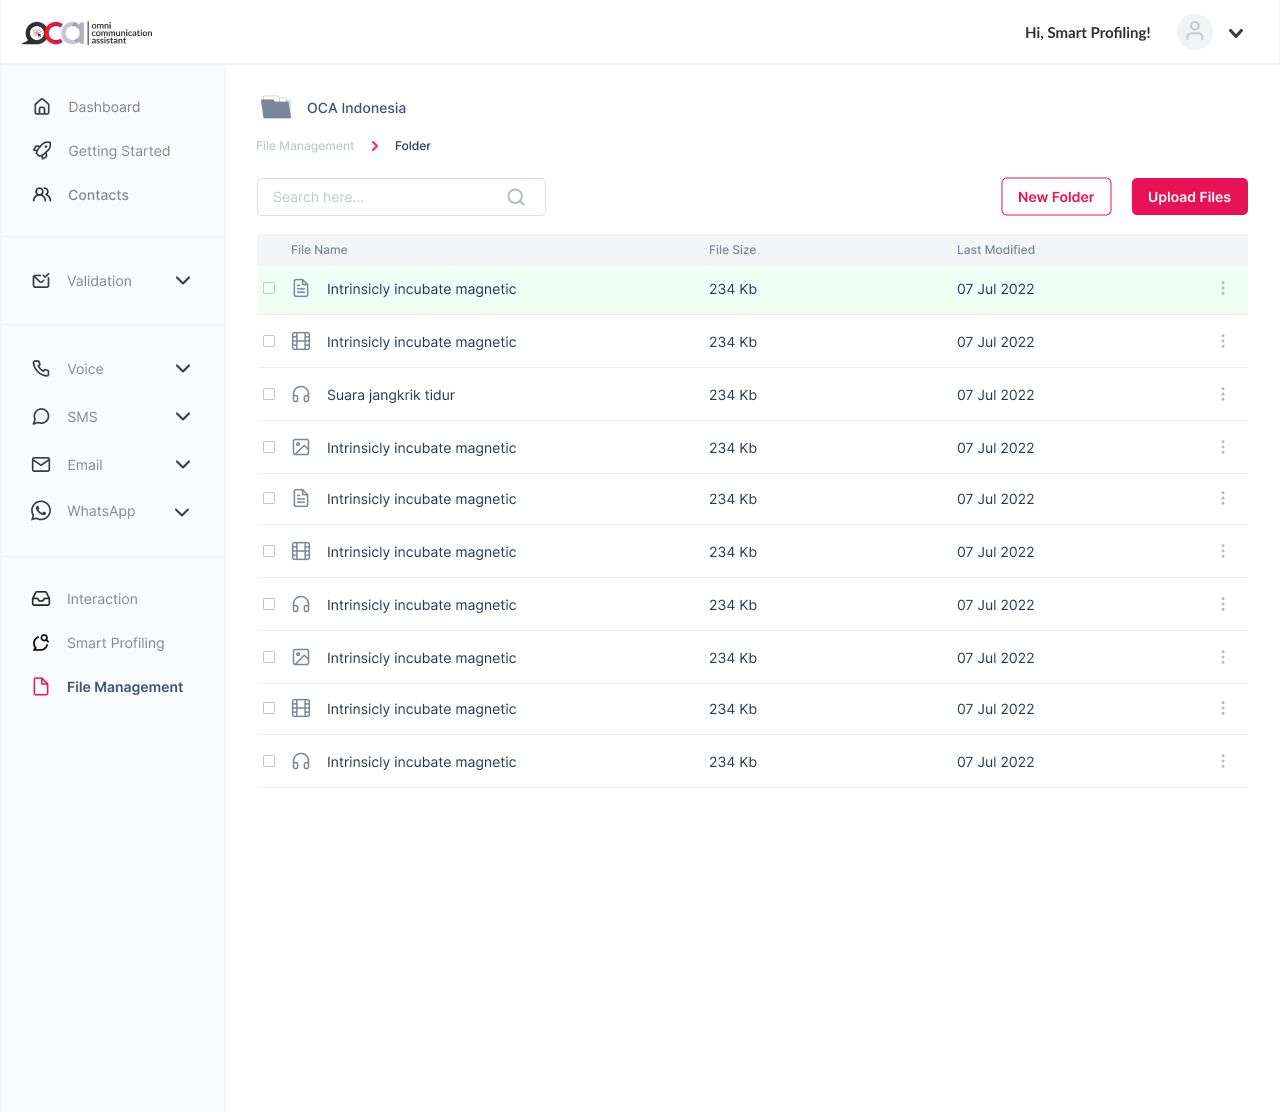The height and width of the screenshot is (1112, 1280).
Task: Click the Upload Files button
Action: [1189, 197]
